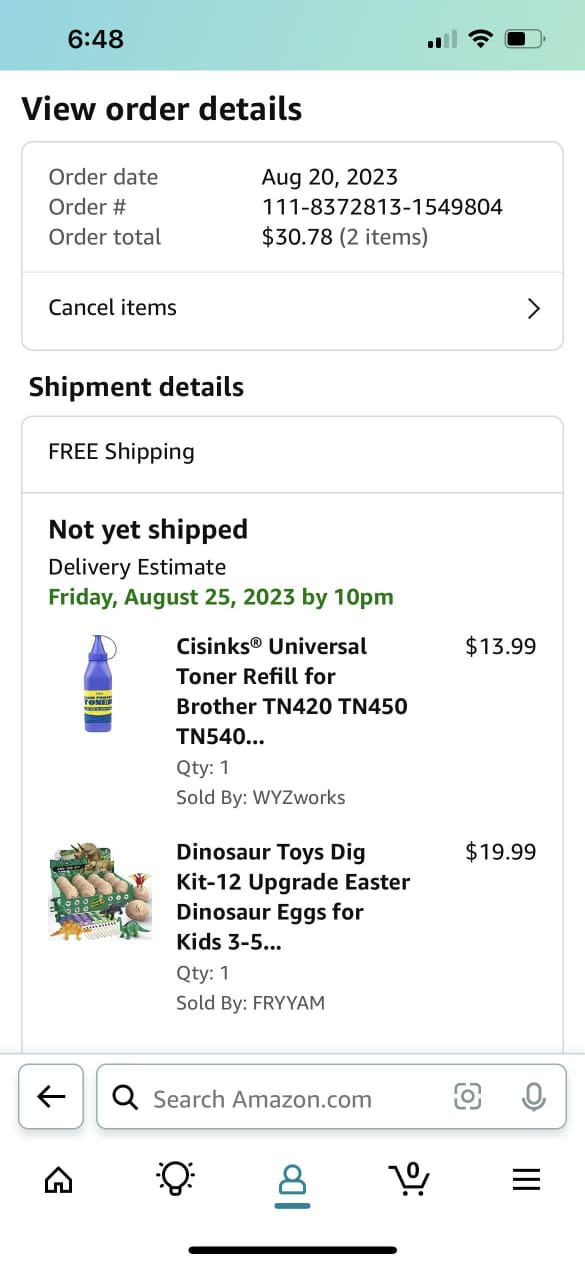Open Cancel items row

[292, 308]
